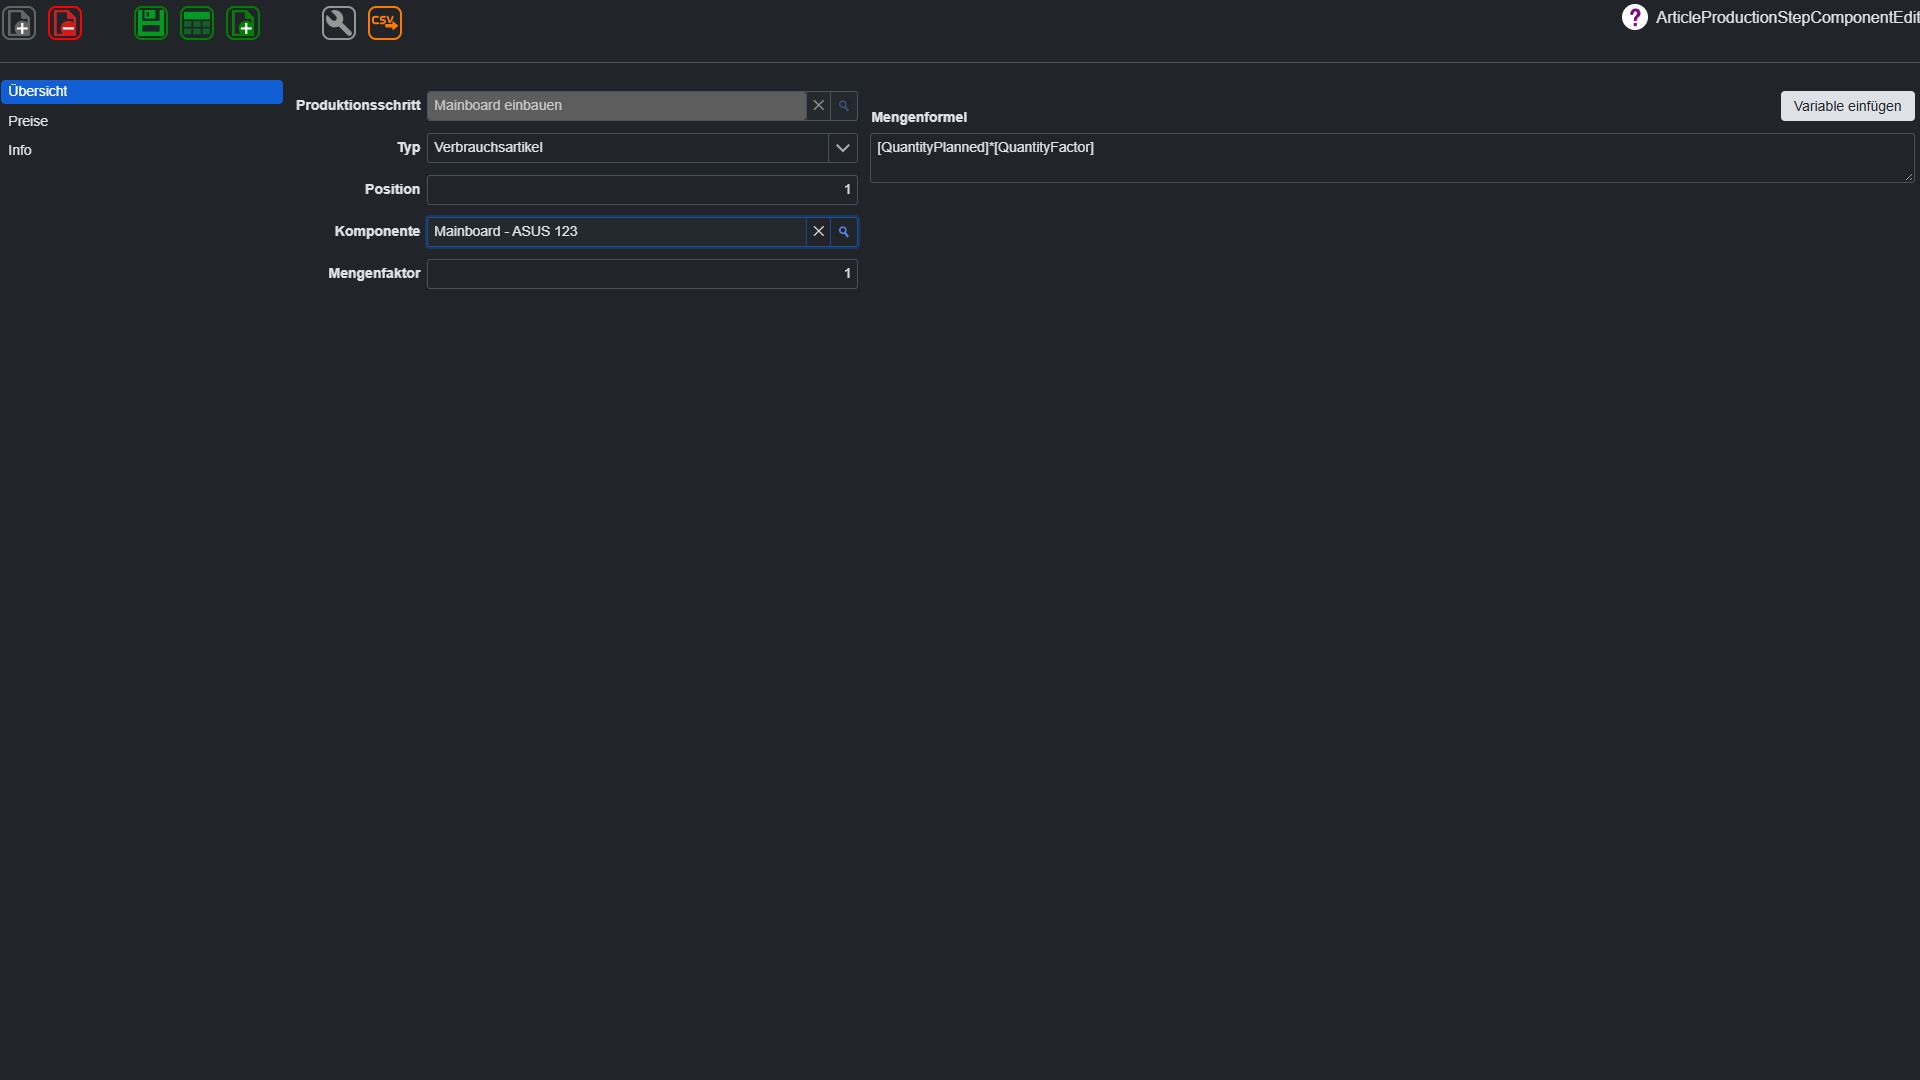Open Produktionsschritt search magnifier

[x=844, y=106]
